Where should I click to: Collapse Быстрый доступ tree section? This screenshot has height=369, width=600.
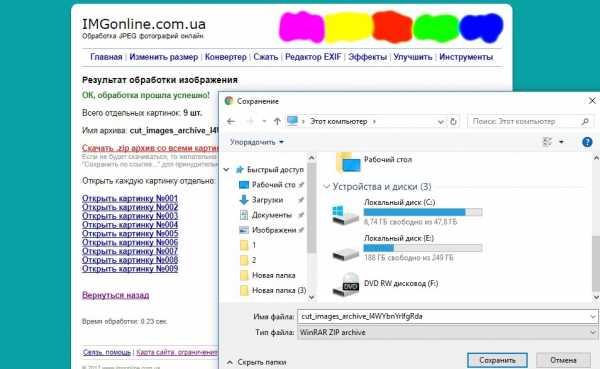tap(227, 169)
